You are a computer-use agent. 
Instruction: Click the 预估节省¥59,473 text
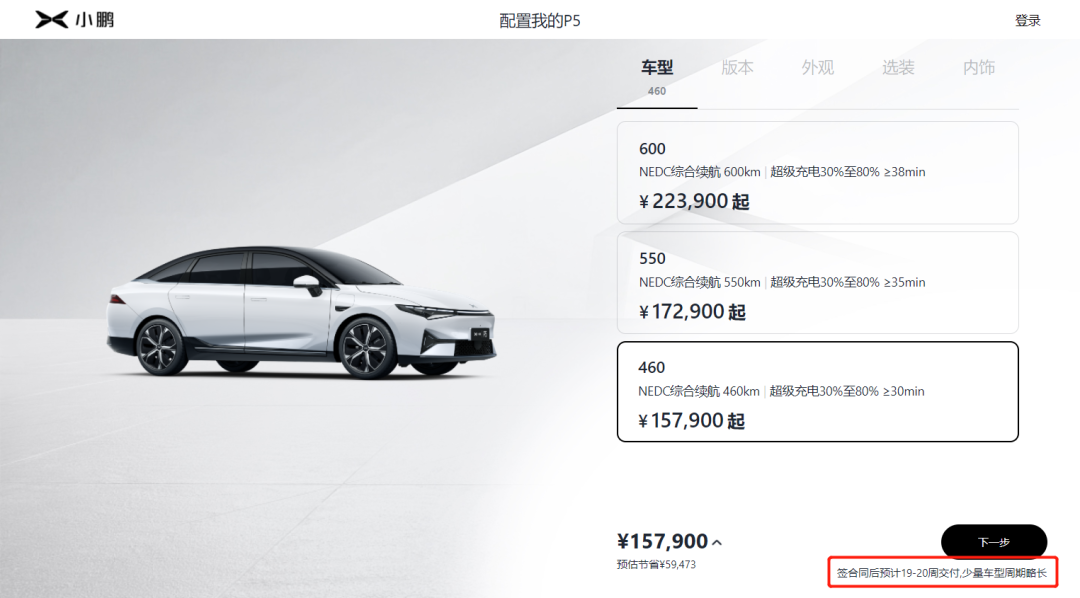(656, 564)
